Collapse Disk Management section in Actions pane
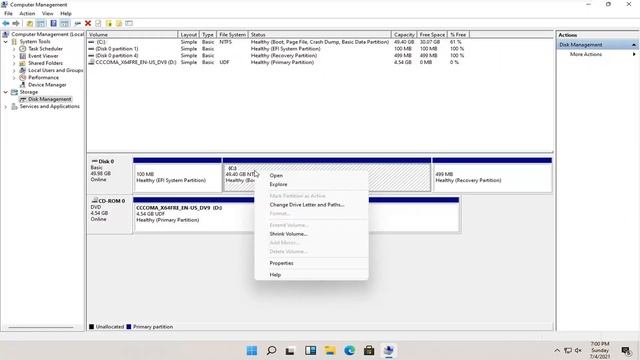The image size is (640, 360). pyautogui.click(x=634, y=45)
